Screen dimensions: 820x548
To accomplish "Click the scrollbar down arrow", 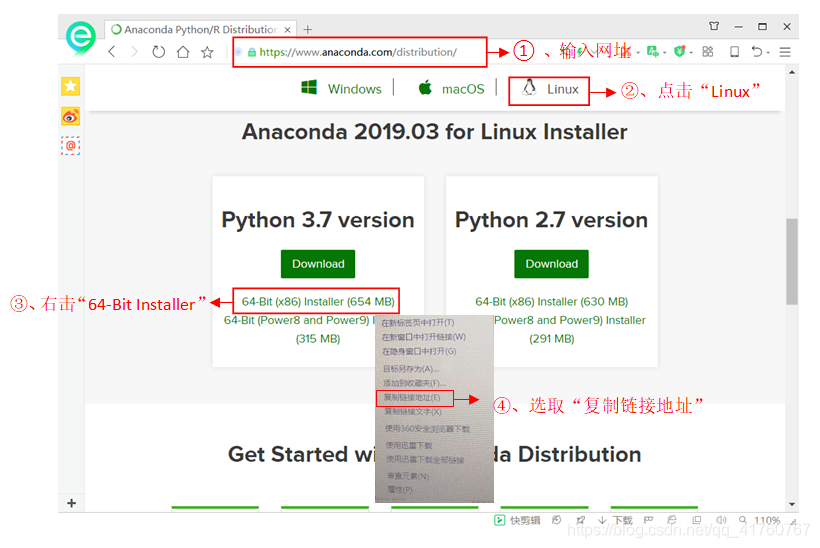I will point(792,504).
